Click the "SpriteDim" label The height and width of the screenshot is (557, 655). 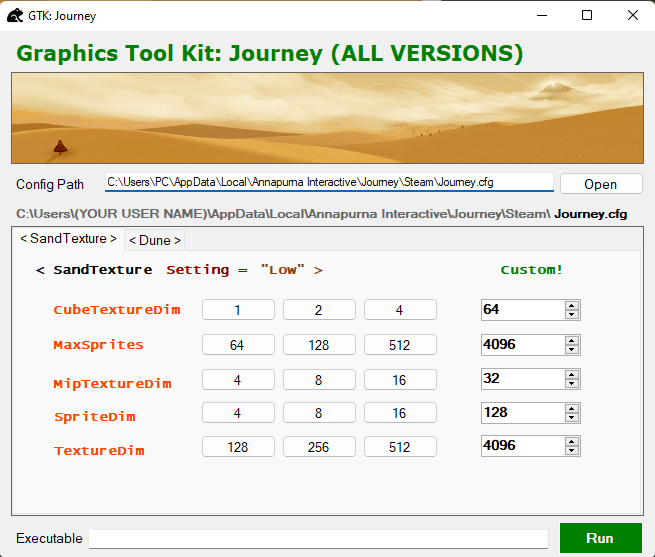pos(95,417)
